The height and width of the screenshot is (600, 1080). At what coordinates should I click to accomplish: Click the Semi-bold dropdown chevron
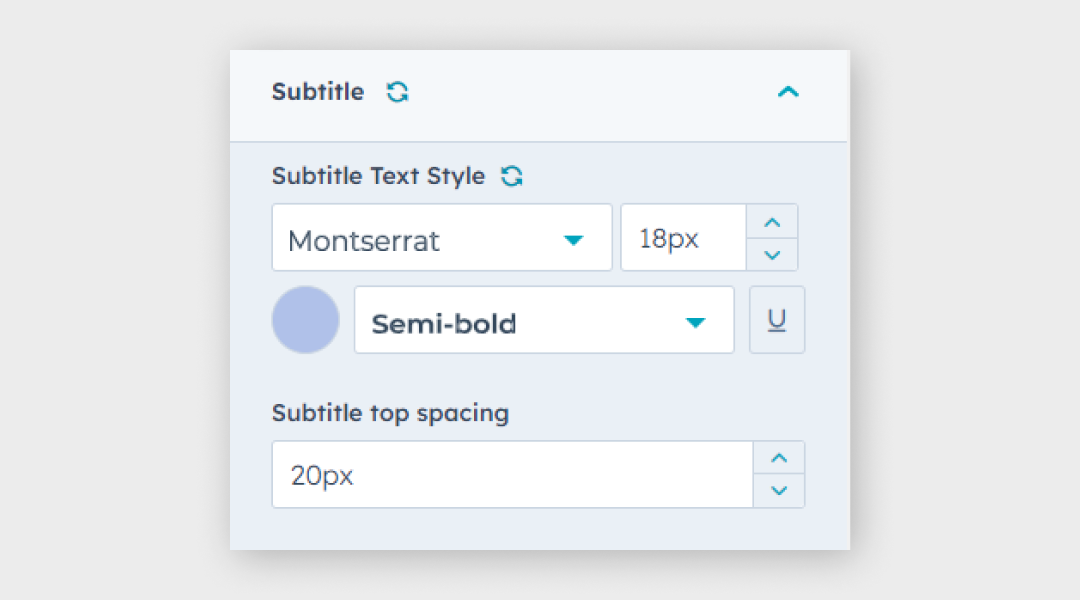click(x=695, y=322)
